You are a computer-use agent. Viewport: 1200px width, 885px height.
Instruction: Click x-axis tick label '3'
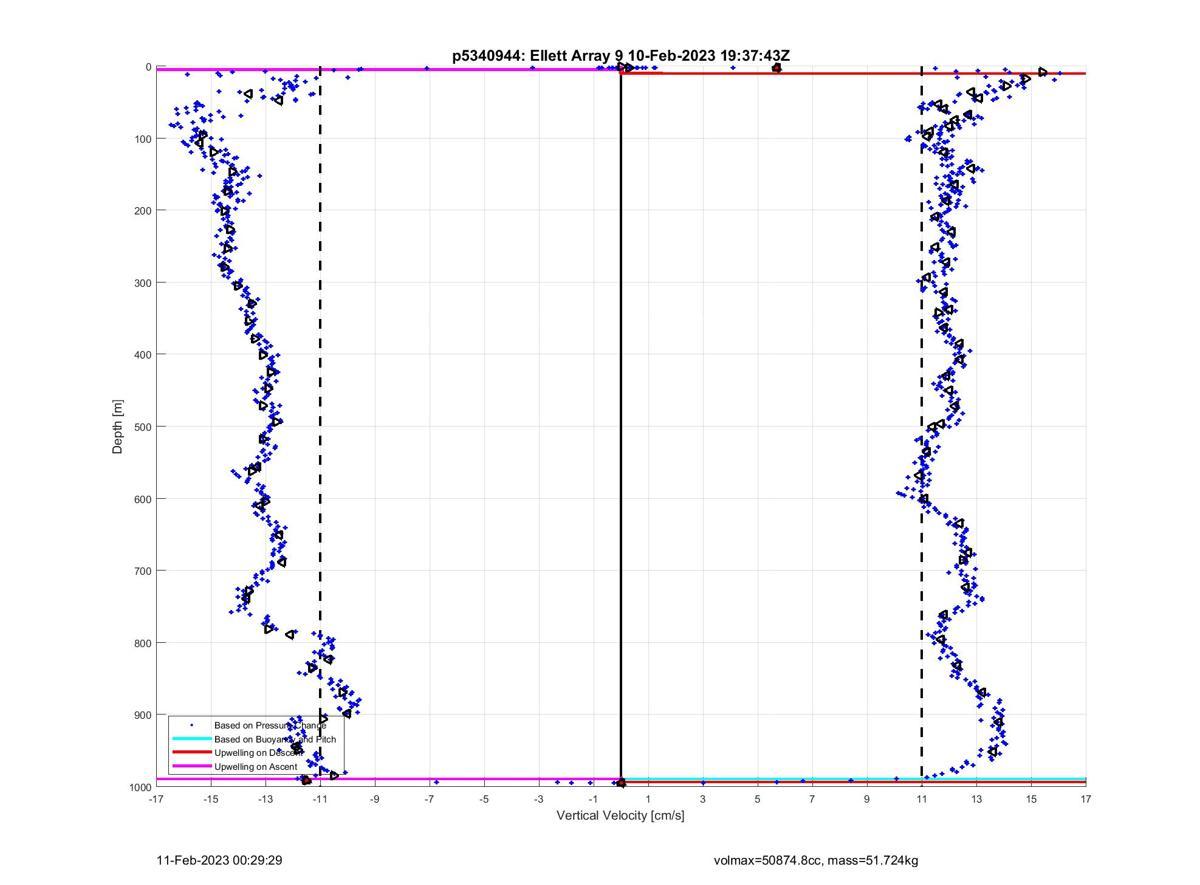(x=703, y=799)
